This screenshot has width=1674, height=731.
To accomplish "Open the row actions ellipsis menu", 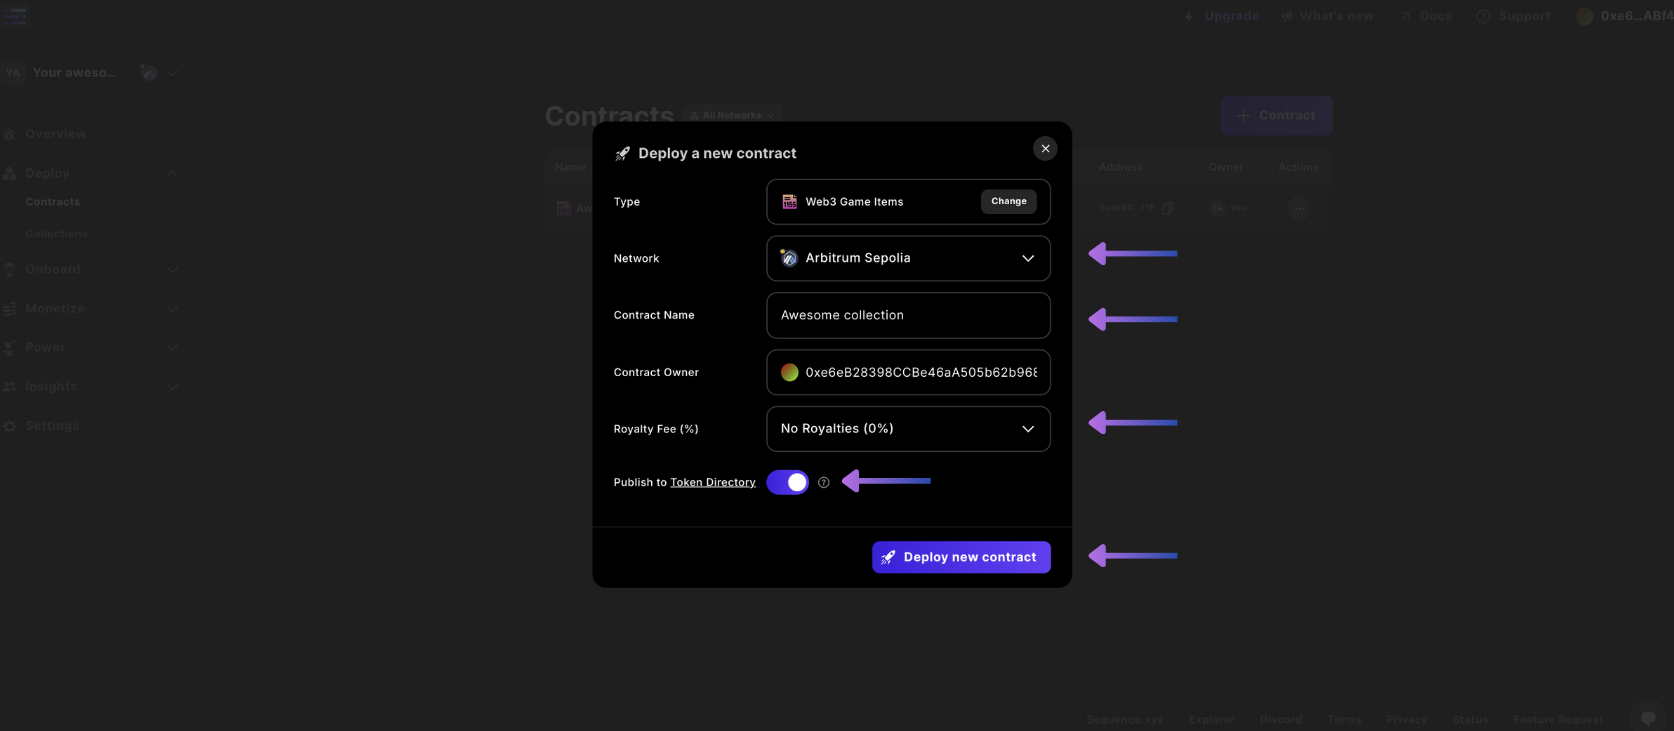I will pos(1298,208).
